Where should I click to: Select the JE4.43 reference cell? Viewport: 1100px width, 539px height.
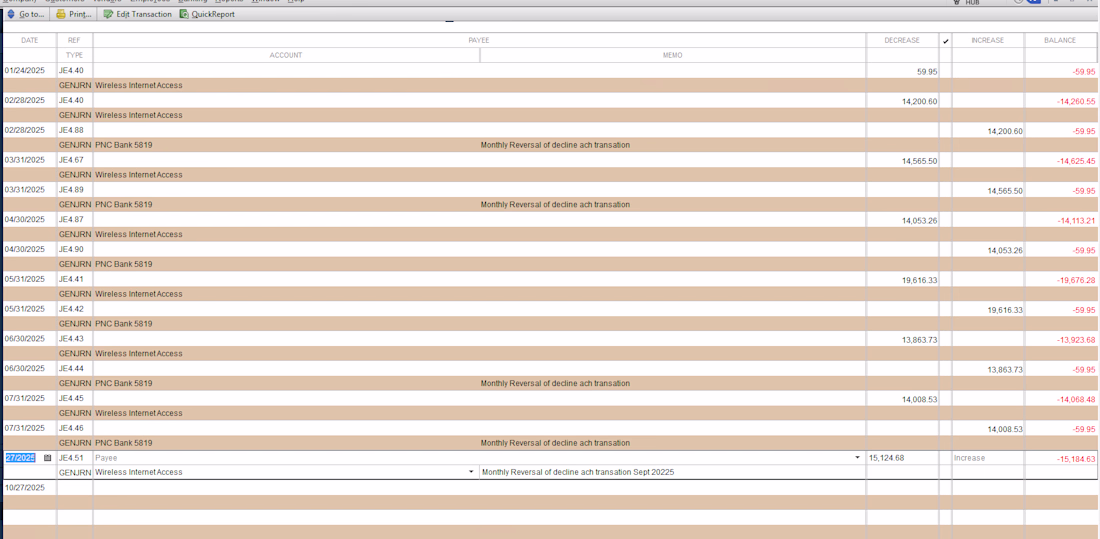(71, 338)
